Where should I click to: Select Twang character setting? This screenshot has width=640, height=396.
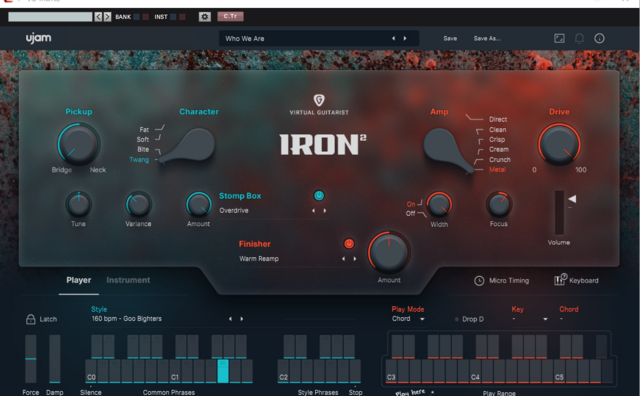pos(139,160)
